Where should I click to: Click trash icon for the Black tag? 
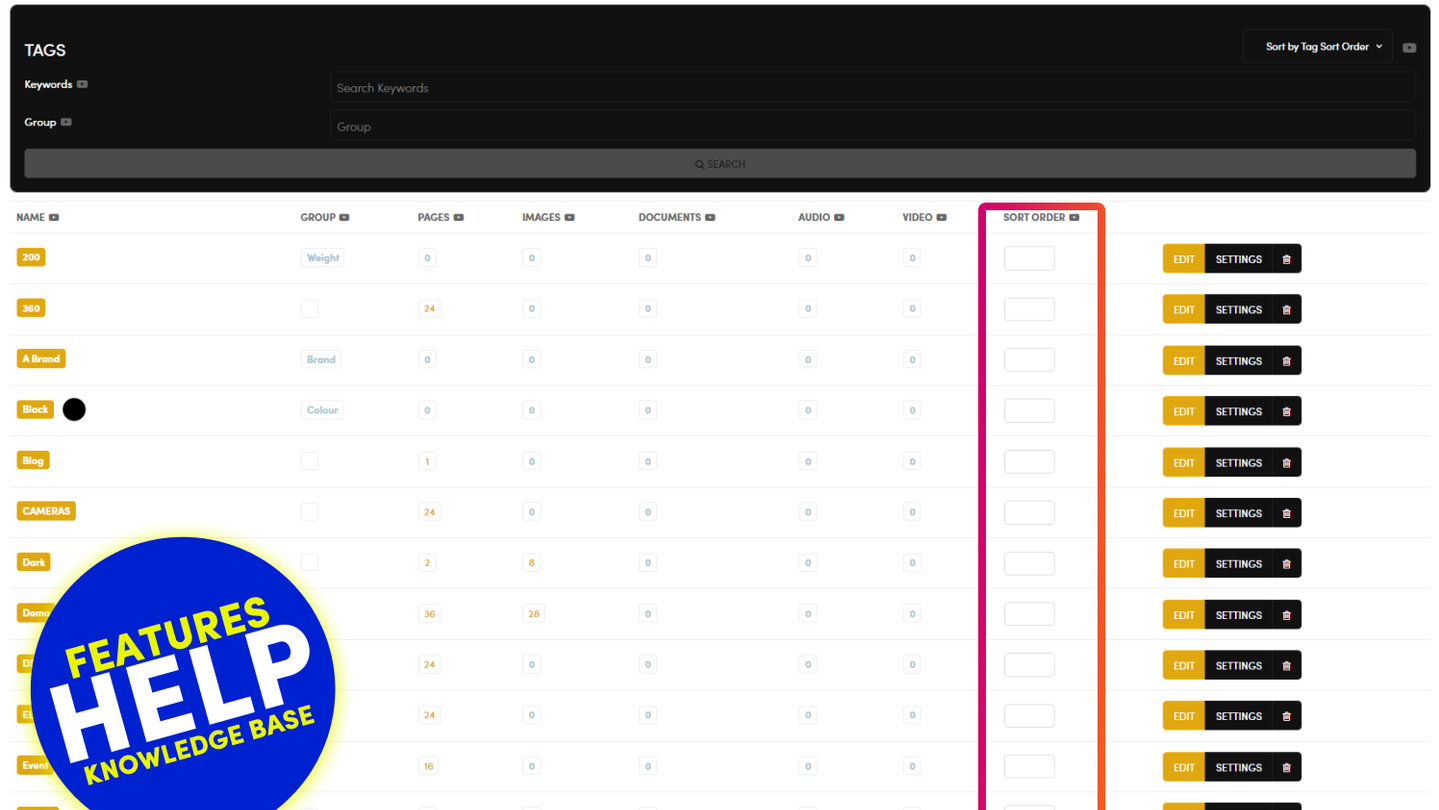[1286, 411]
